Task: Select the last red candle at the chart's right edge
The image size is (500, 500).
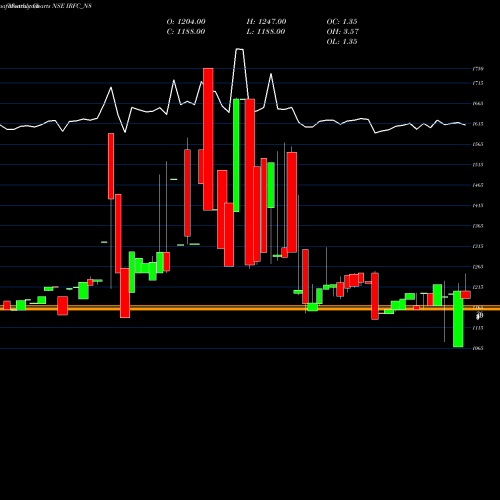Action: pos(466,295)
